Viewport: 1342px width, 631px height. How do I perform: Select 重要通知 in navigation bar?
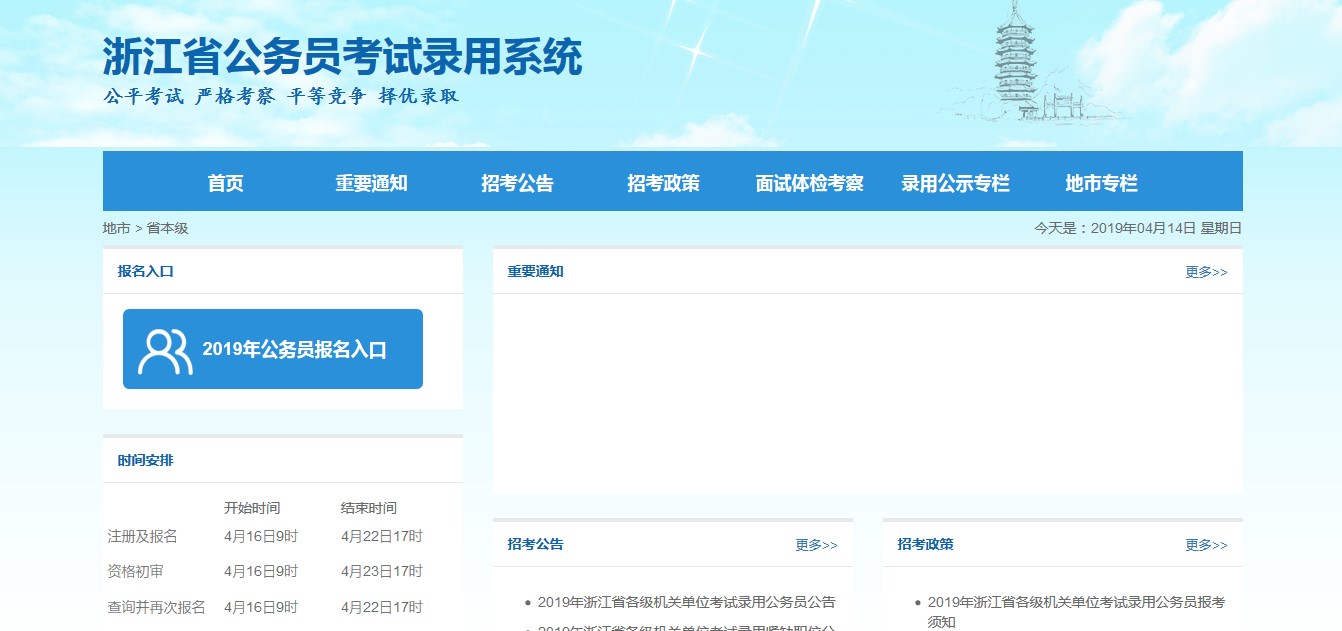(371, 183)
